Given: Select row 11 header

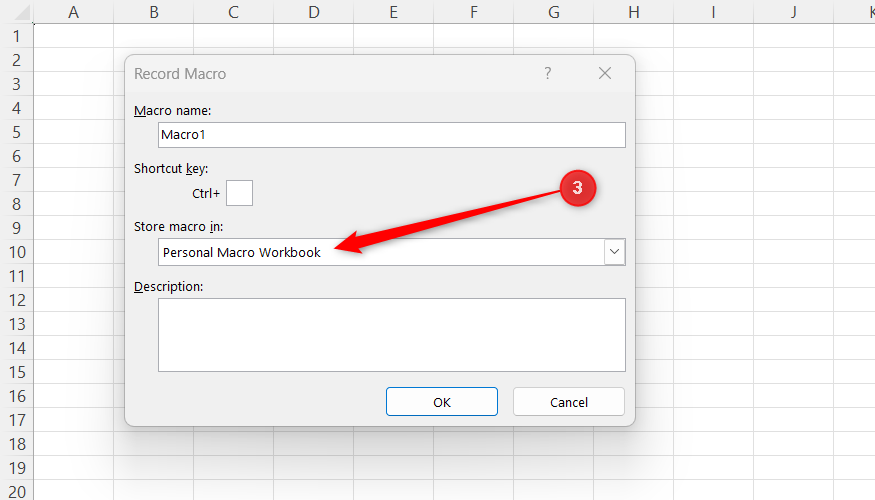Looking at the screenshot, I should [17, 276].
